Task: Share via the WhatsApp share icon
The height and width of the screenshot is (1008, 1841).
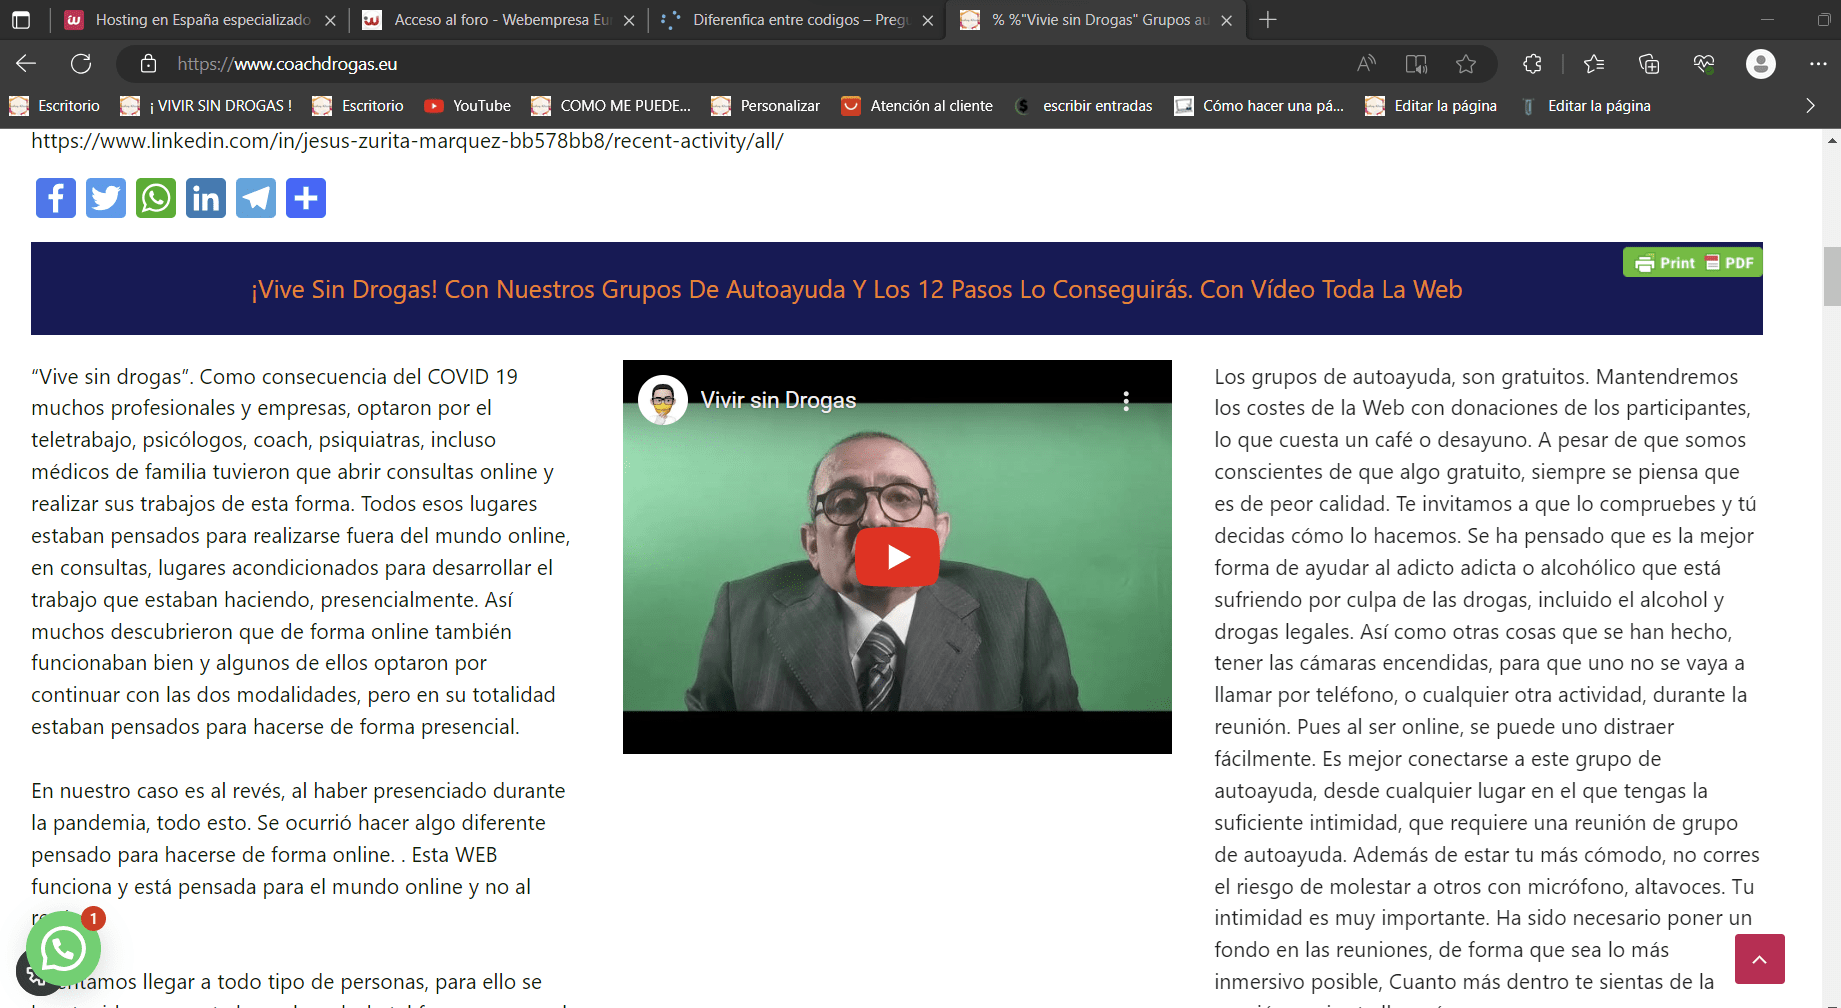Action: coord(156,198)
